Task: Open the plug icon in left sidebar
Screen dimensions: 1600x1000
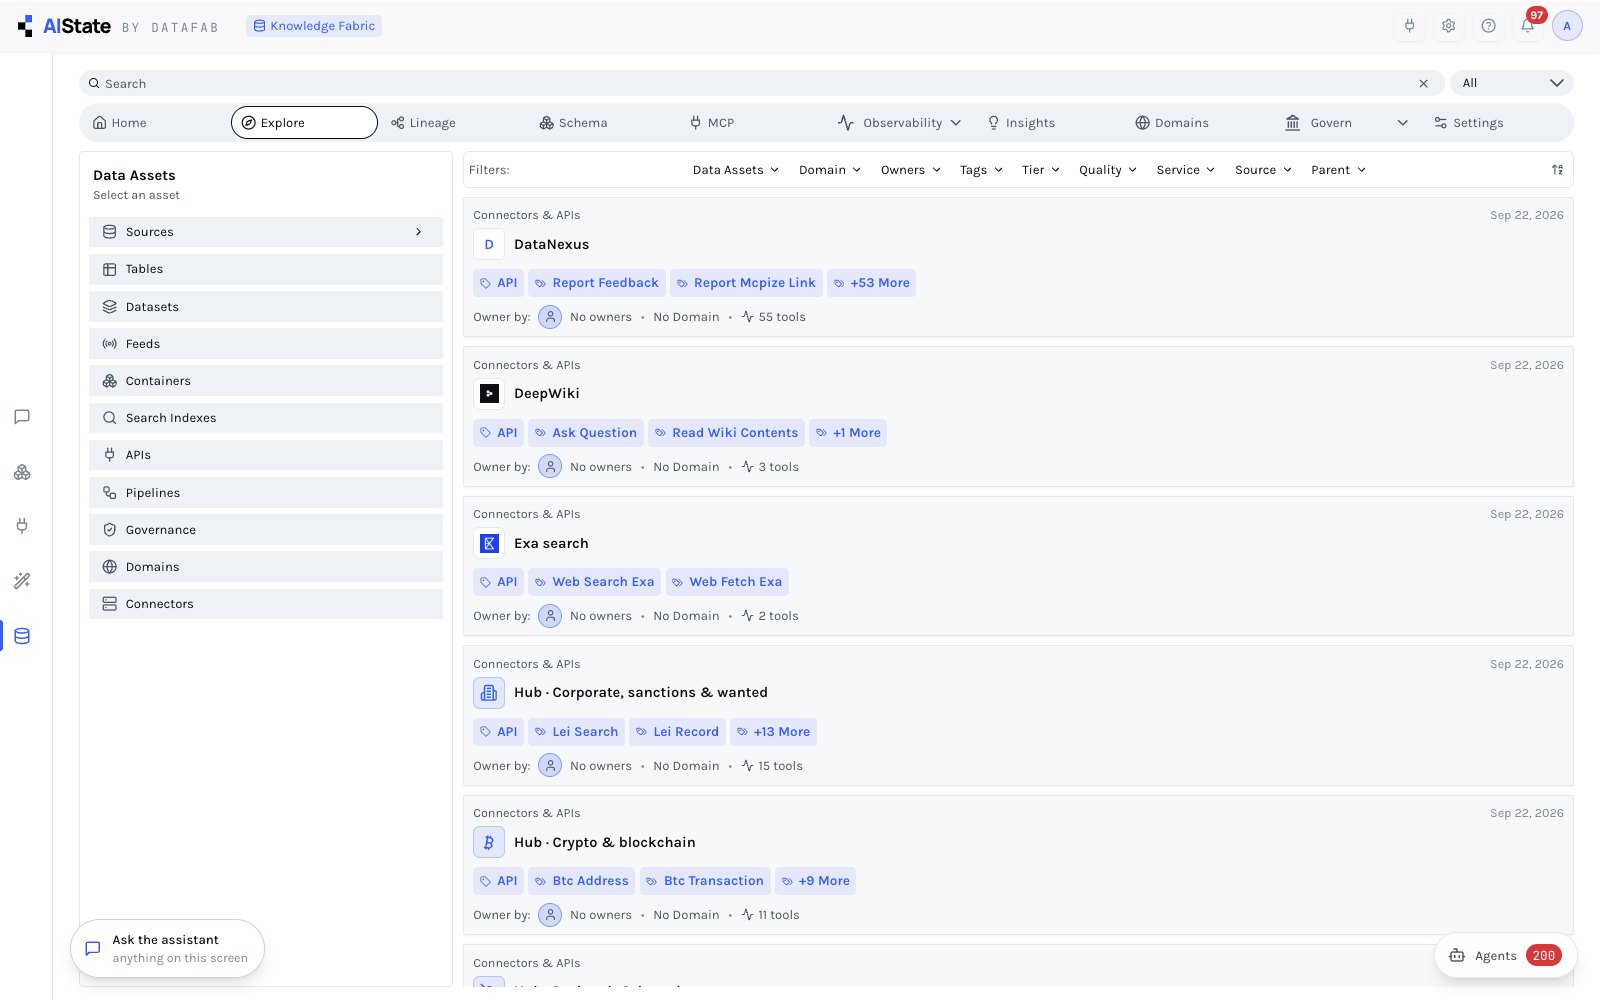Action: click(x=22, y=526)
